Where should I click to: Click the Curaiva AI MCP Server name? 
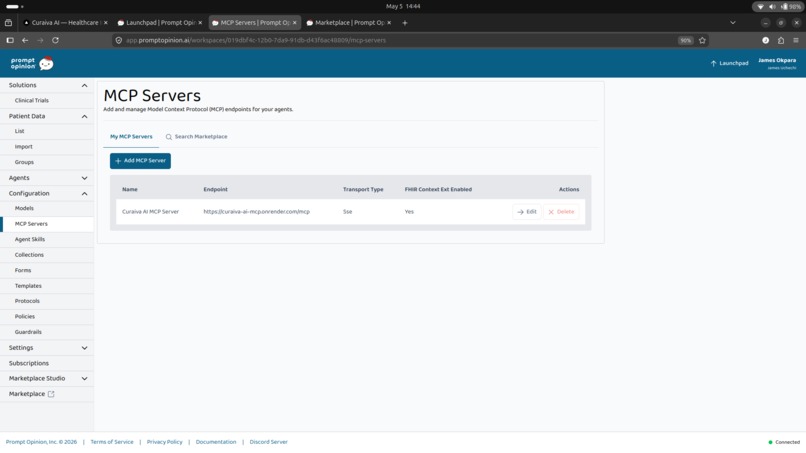(150, 212)
